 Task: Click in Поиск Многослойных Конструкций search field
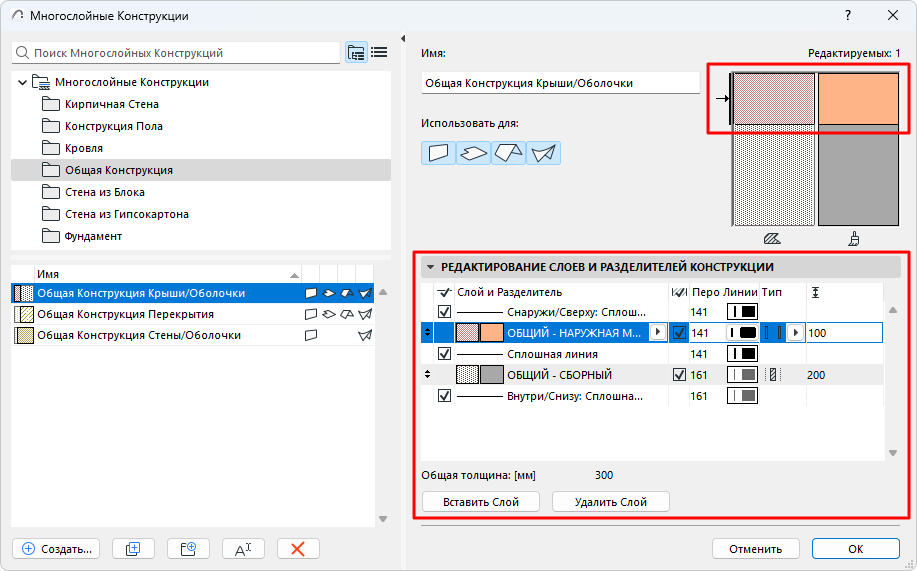pos(175,53)
